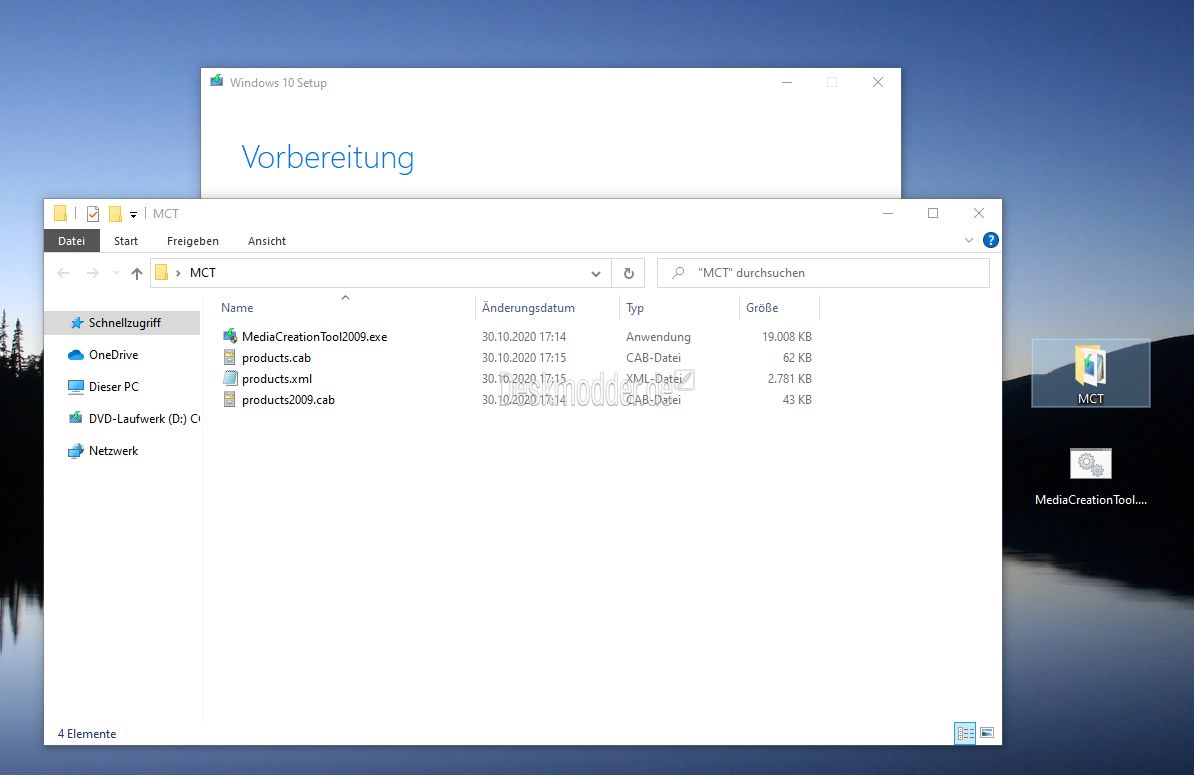Select Dieser PC in navigation pane
Viewport: 1194px width, 775px height.
113,387
